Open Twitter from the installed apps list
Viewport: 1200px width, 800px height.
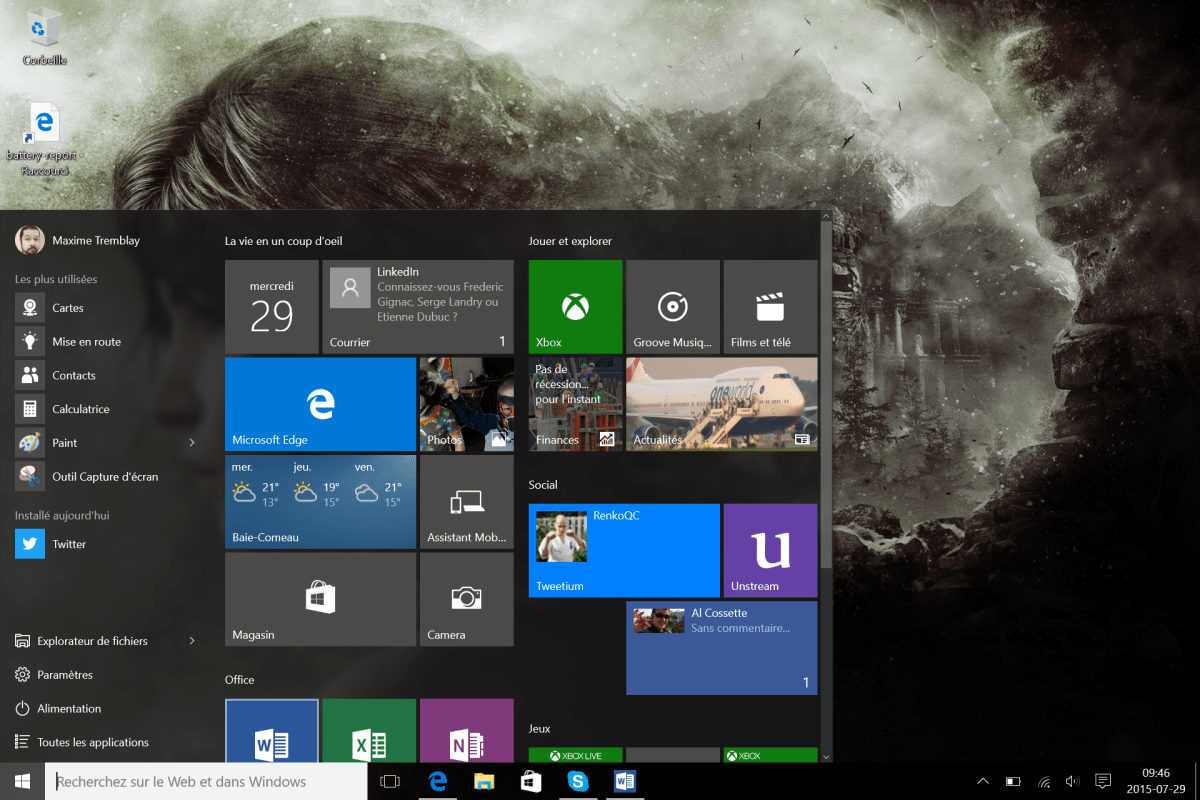tap(69, 544)
